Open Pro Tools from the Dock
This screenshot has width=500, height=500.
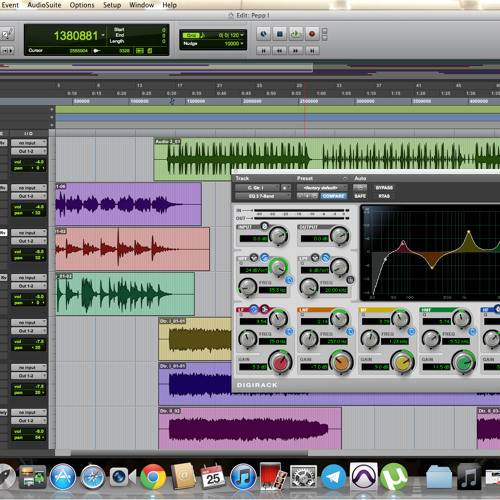363,477
